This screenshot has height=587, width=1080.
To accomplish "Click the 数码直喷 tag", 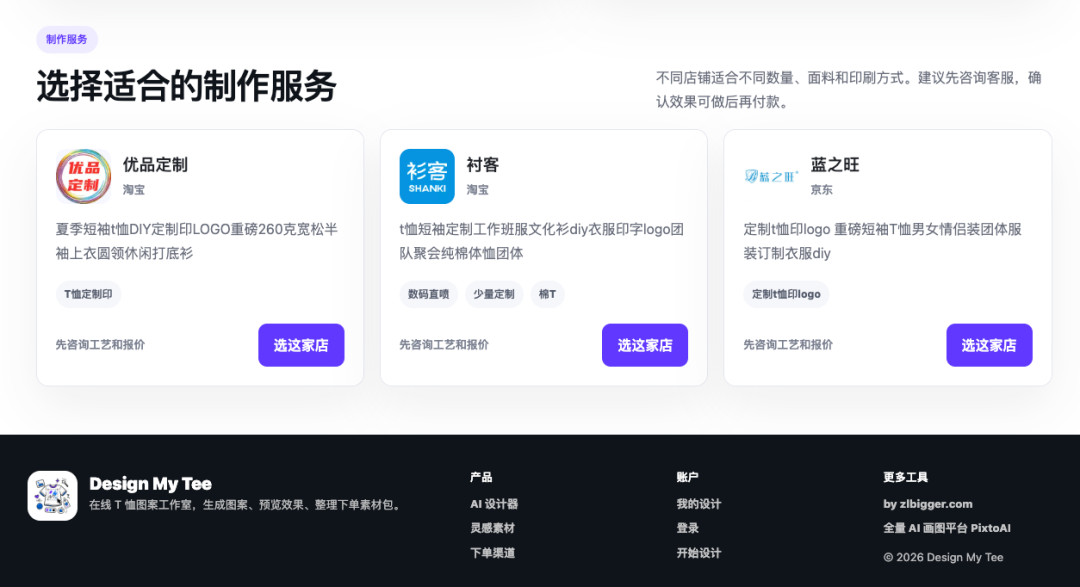I will tap(428, 294).
